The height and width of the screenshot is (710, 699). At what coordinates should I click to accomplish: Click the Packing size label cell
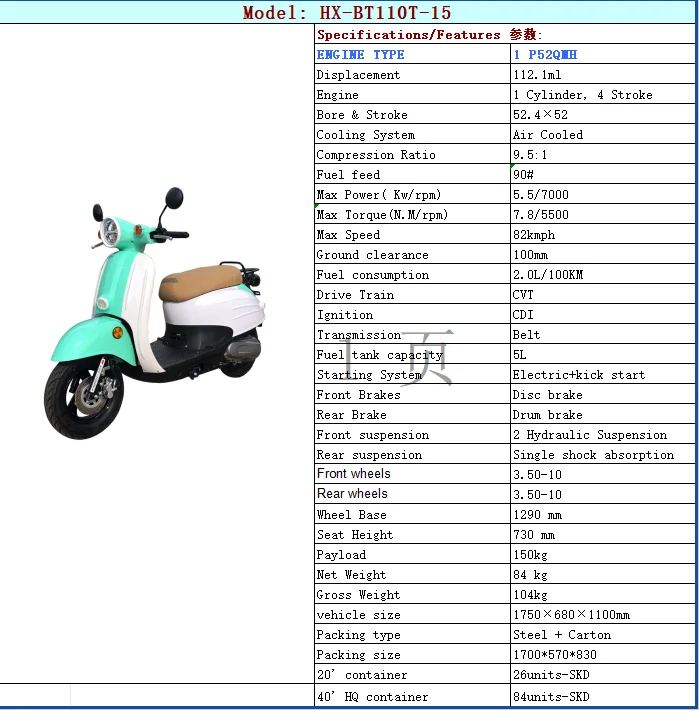412,655
